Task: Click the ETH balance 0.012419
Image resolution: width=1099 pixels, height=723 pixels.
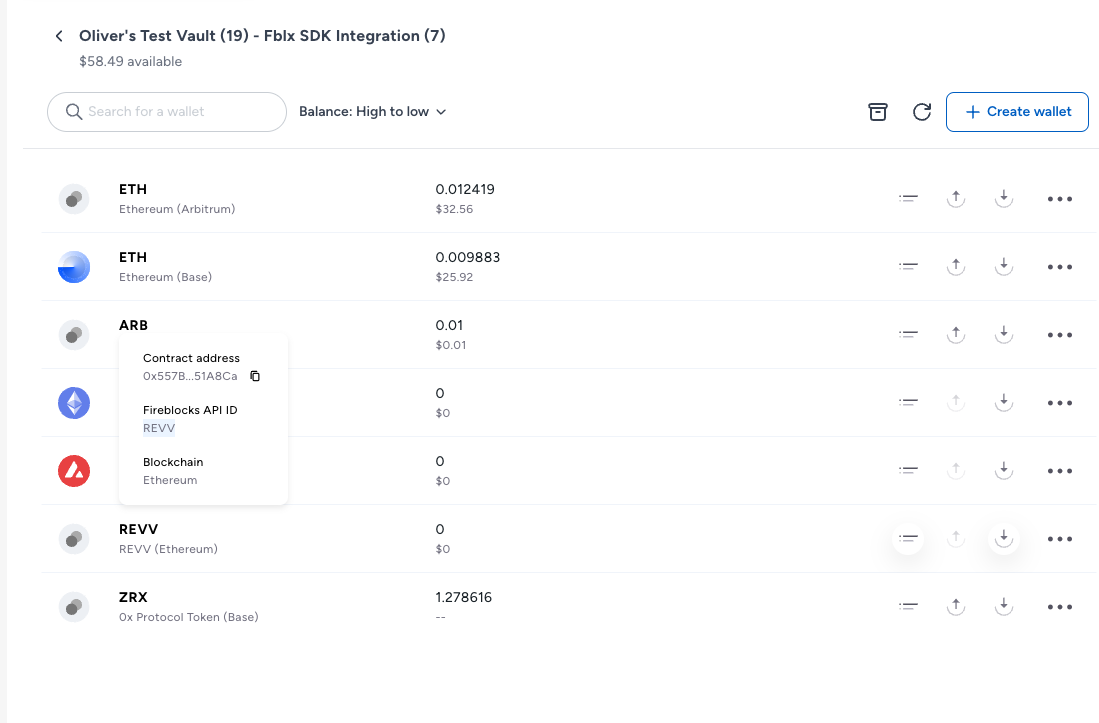Action: 465,189
